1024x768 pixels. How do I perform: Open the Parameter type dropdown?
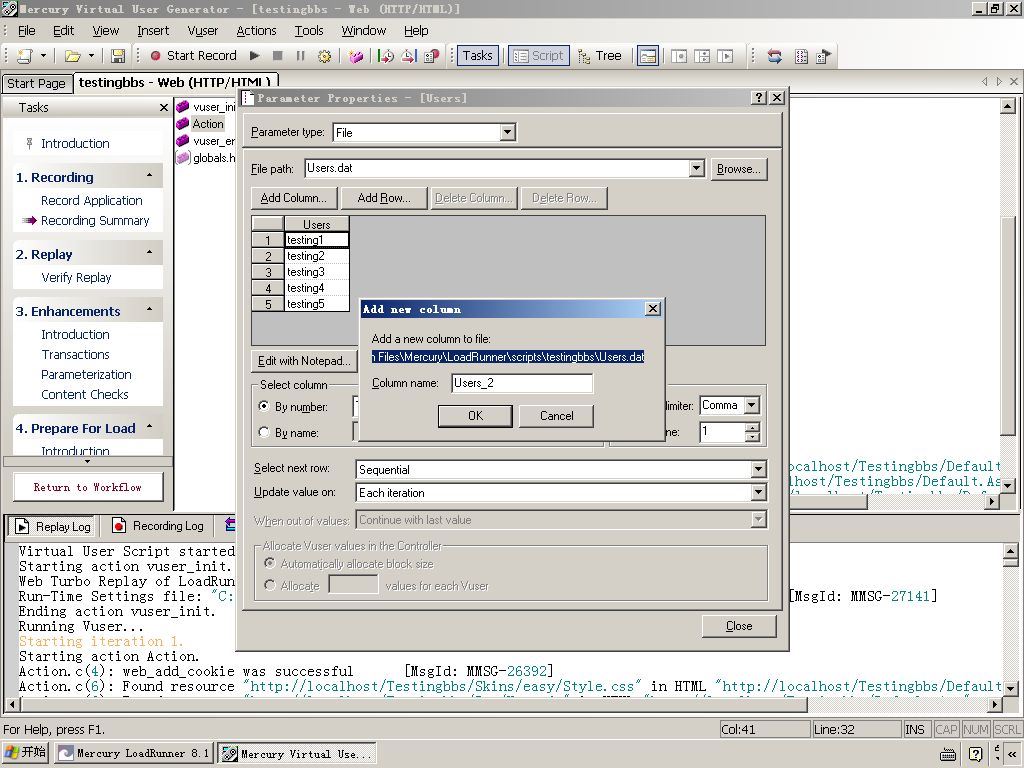click(507, 133)
